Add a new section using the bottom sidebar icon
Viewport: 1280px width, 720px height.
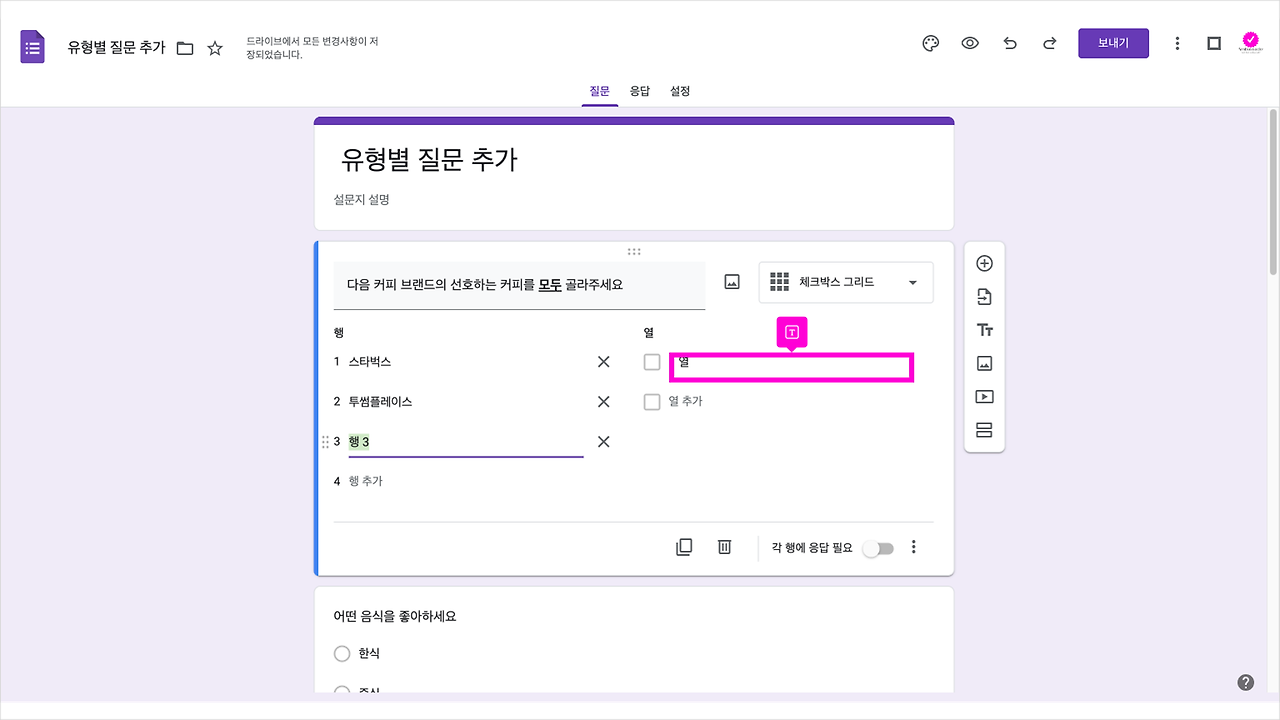(984, 430)
